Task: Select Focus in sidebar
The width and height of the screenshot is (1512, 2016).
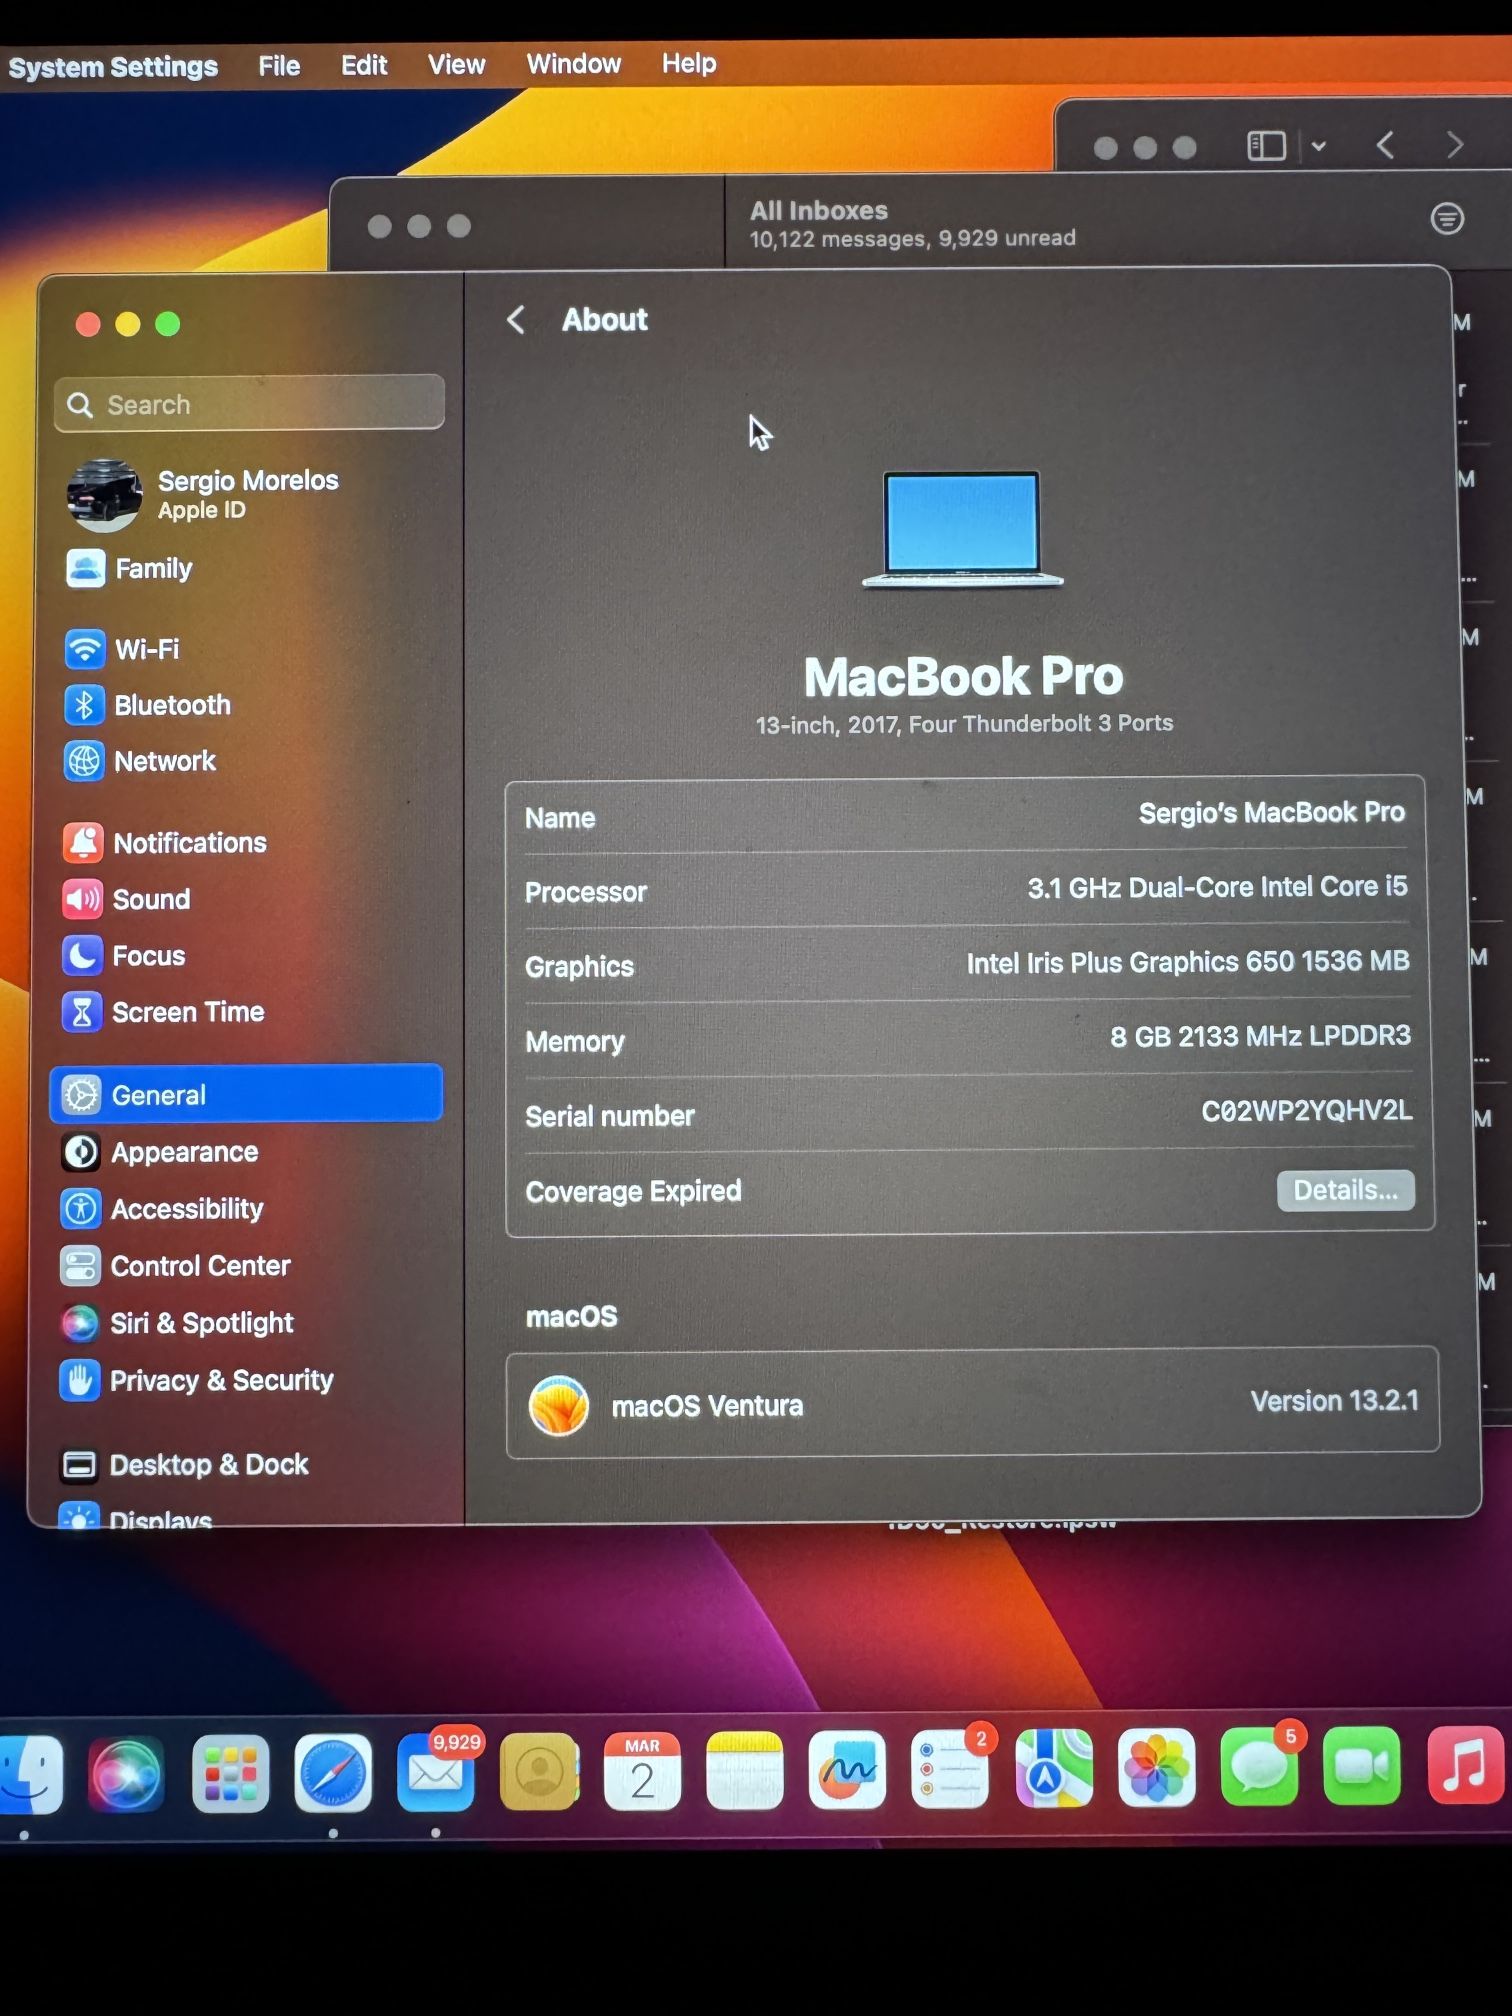Action: 148,956
